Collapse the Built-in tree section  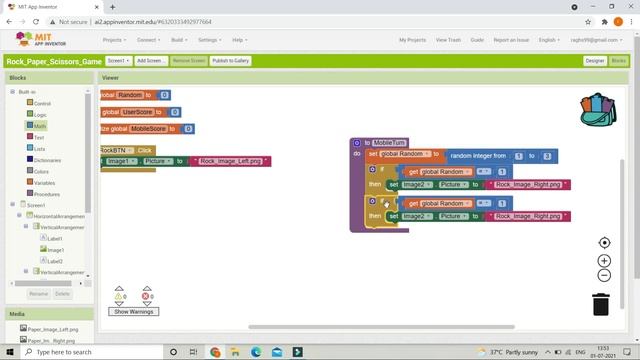pyautogui.click(x=13, y=92)
